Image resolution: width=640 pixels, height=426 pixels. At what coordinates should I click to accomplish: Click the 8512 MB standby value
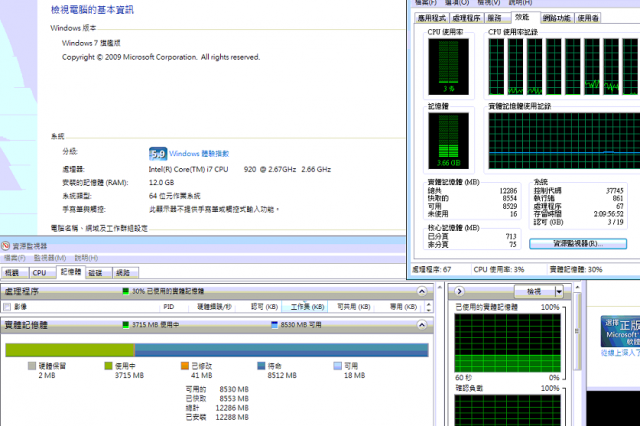(x=282, y=375)
